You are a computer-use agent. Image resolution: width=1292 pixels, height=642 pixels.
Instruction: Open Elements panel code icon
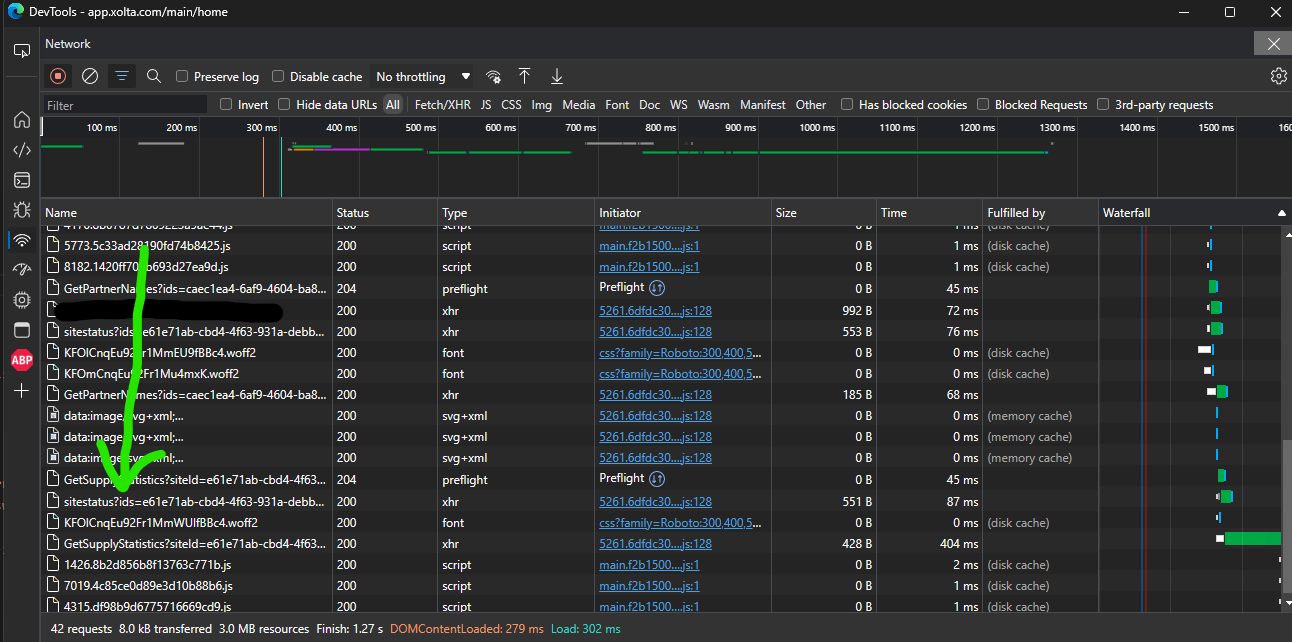[21, 150]
